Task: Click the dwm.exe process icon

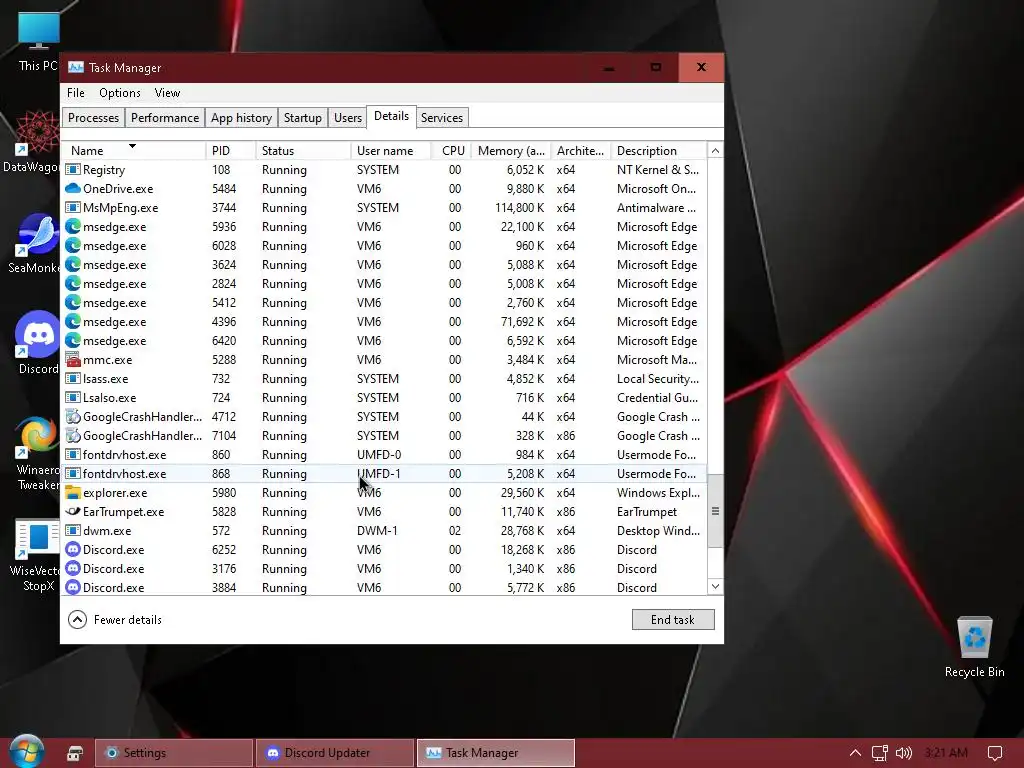Action: pos(72,531)
